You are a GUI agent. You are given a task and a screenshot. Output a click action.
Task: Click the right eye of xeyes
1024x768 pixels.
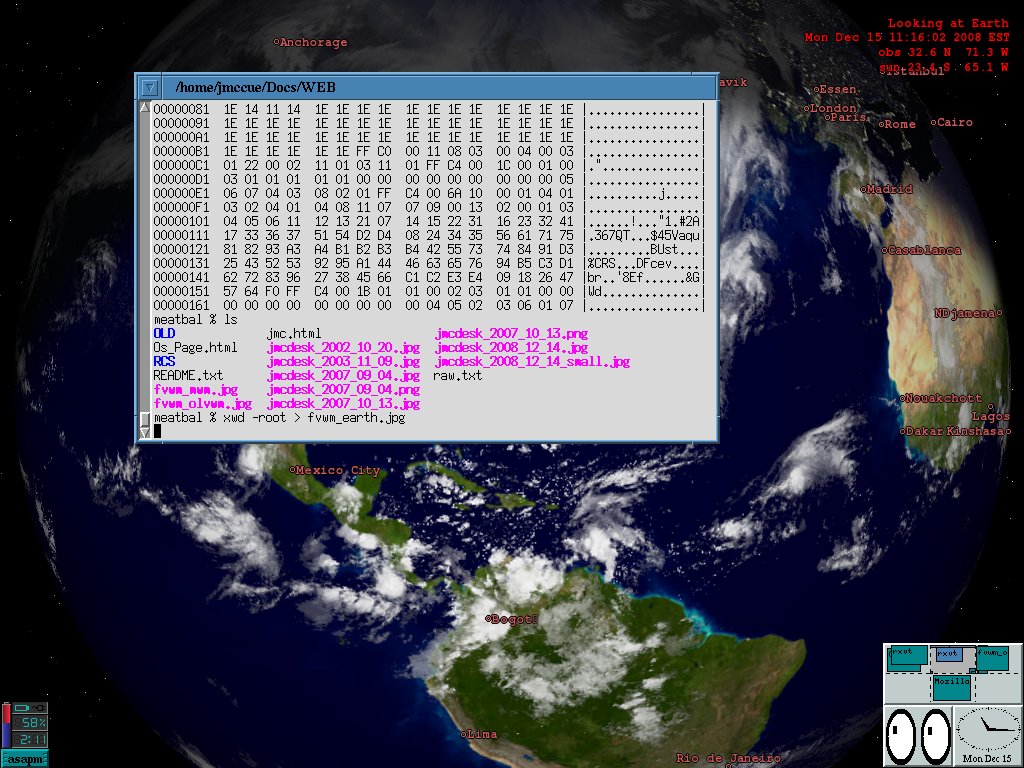pos(935,735)
